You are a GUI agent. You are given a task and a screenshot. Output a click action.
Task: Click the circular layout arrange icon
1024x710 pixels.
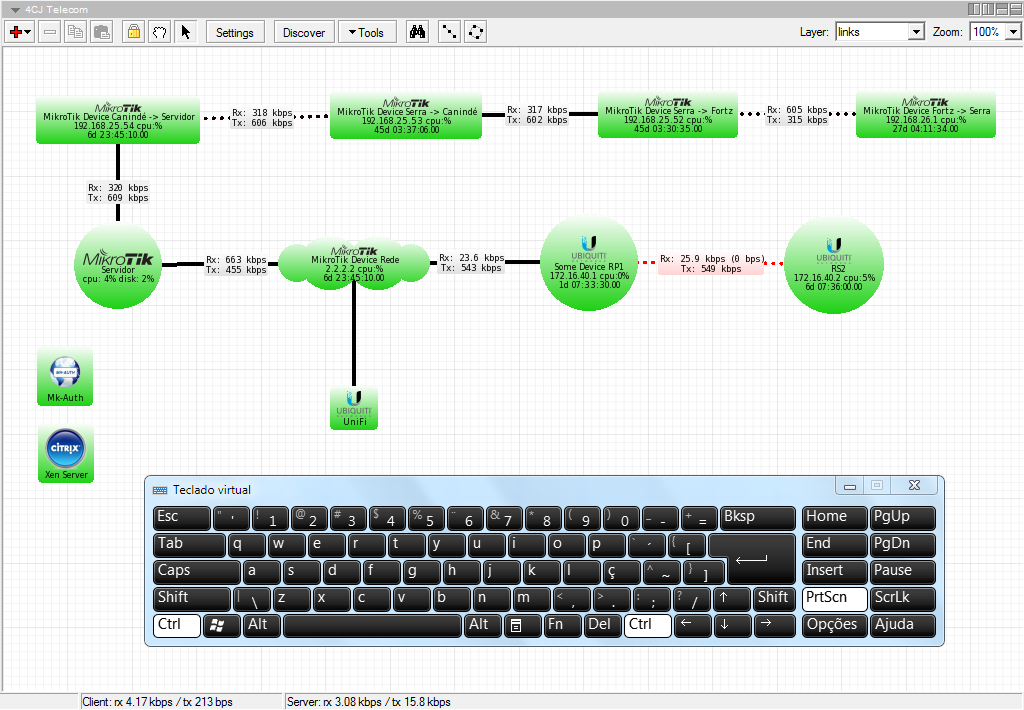pos(476,32)
